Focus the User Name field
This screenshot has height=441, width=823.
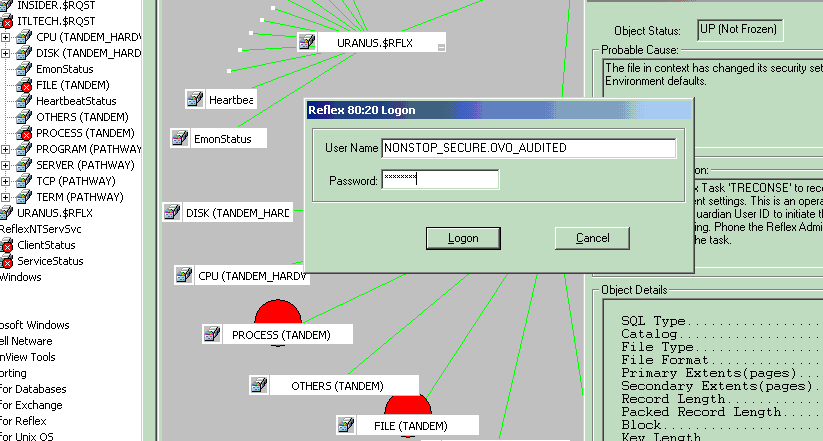pos(529,148)
